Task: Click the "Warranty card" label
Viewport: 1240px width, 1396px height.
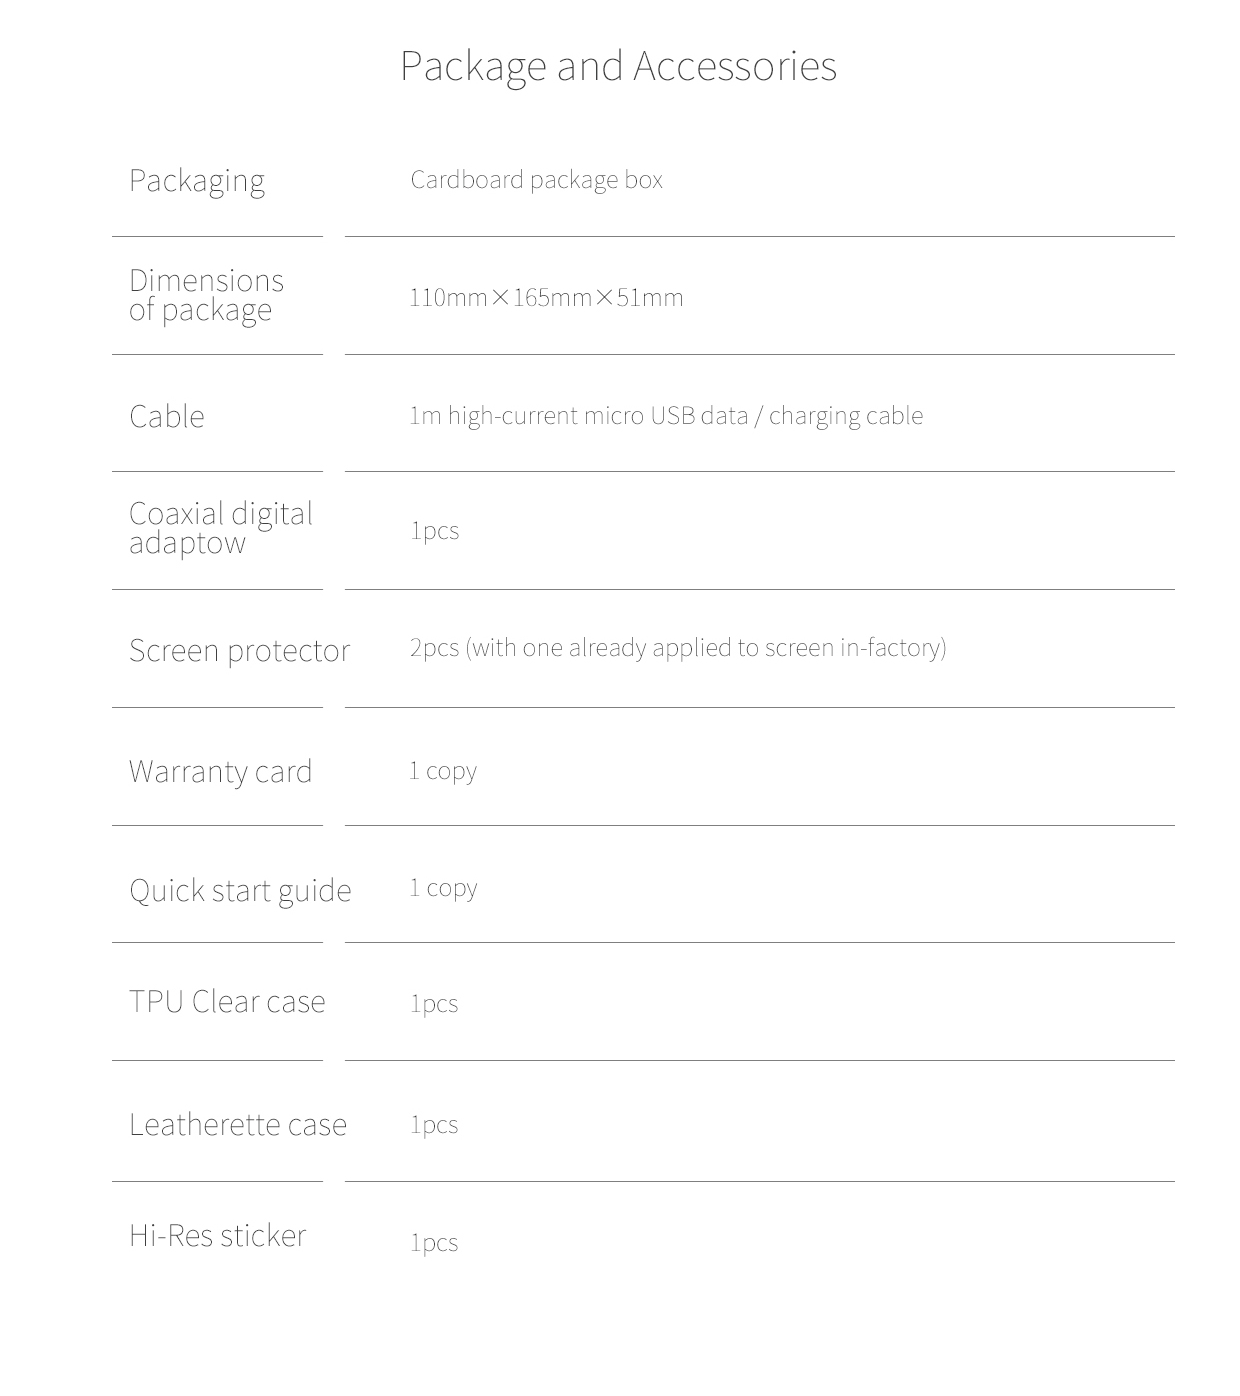Action: tap(220, 772)
